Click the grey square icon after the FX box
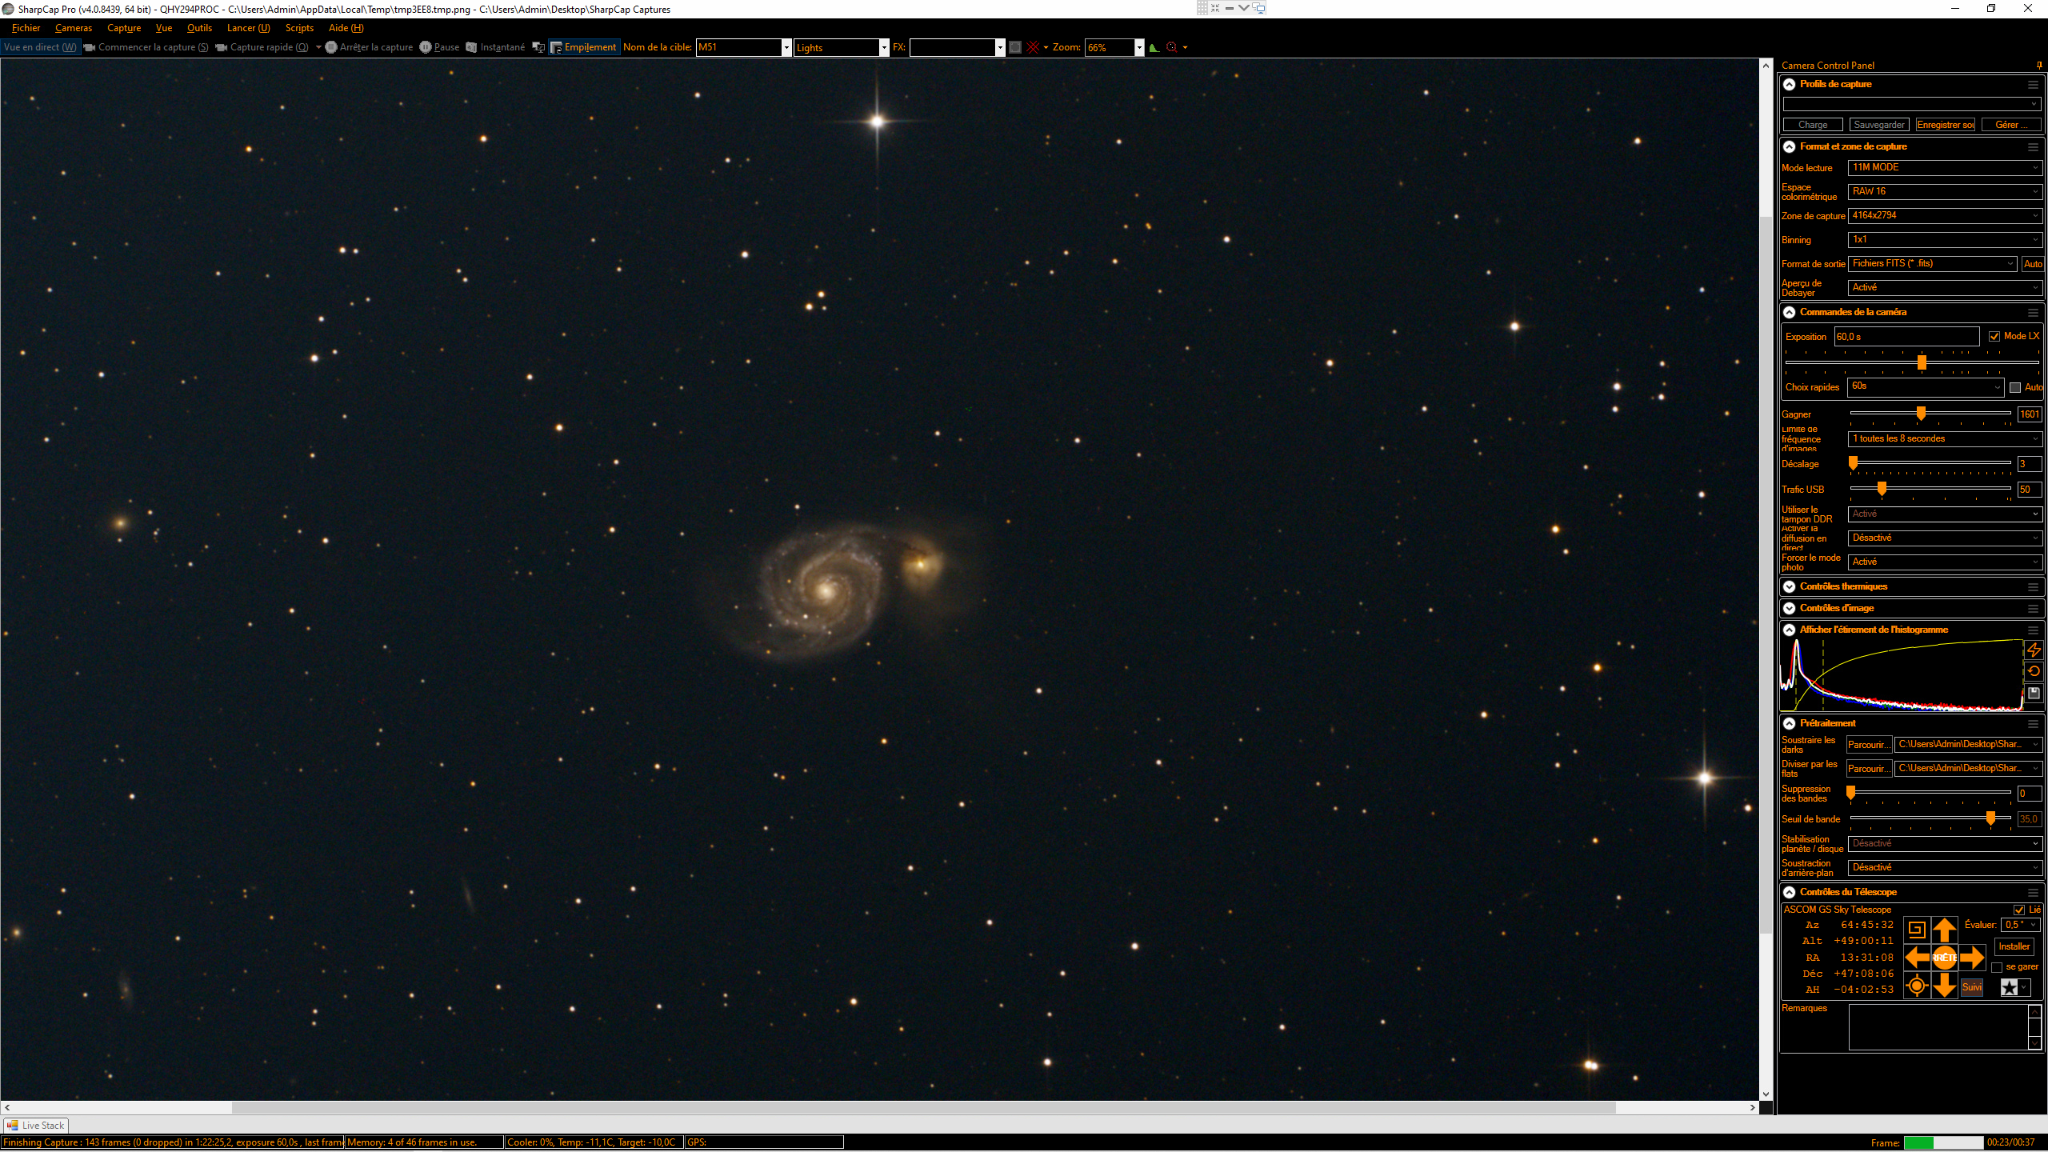This screenshot has width=2048, height=1152. click(1015, 47)
